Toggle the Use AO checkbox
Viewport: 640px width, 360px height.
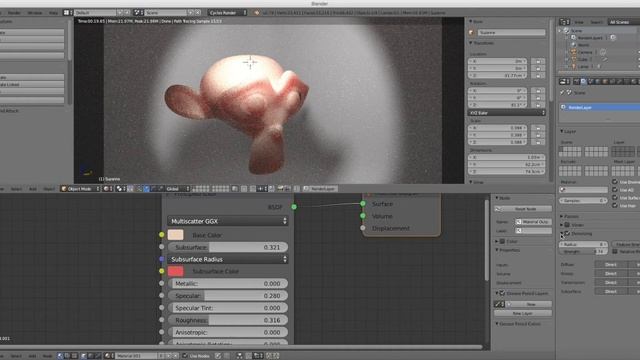615,190
